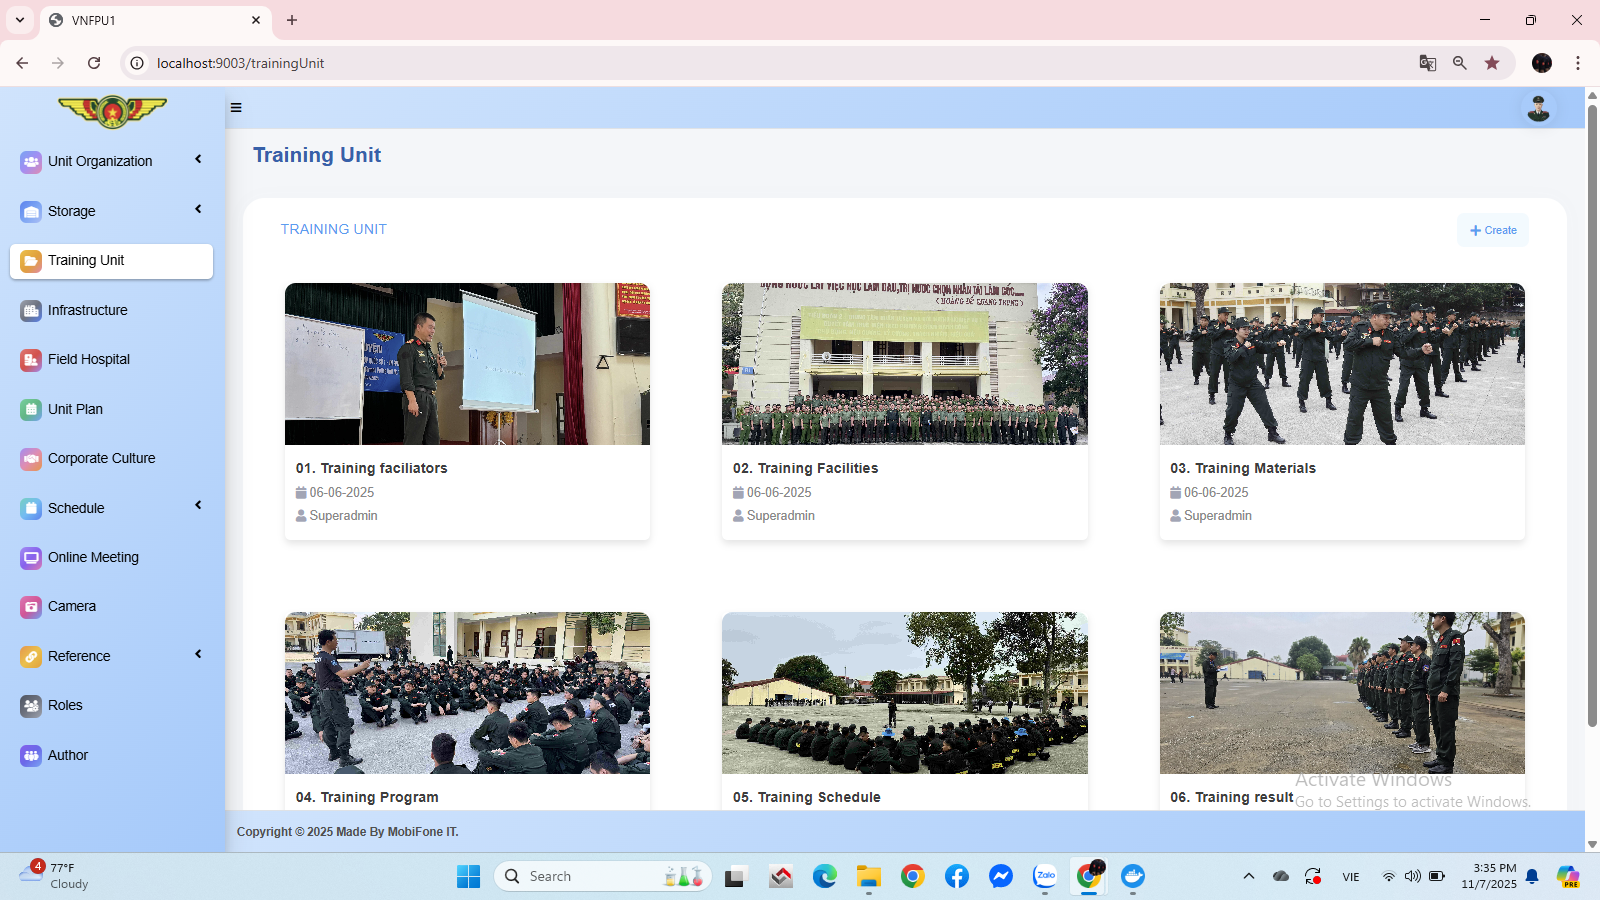The image size is (1600, 900).
Task: Click the user avatar icon at top right
Action: coord(1538,107)
